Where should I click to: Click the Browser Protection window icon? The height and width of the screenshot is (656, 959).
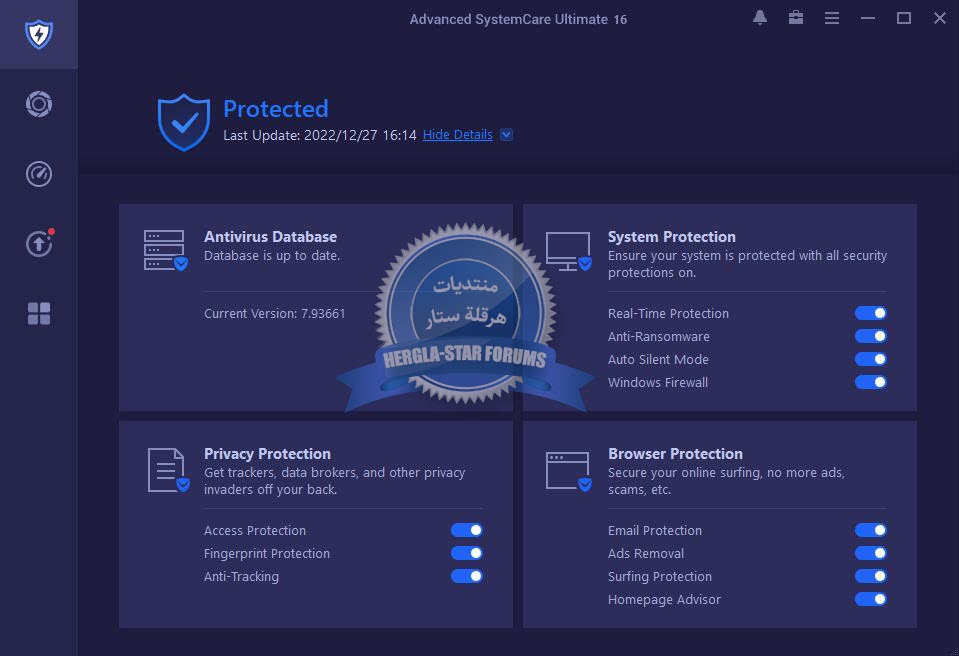tap(569, 471)
